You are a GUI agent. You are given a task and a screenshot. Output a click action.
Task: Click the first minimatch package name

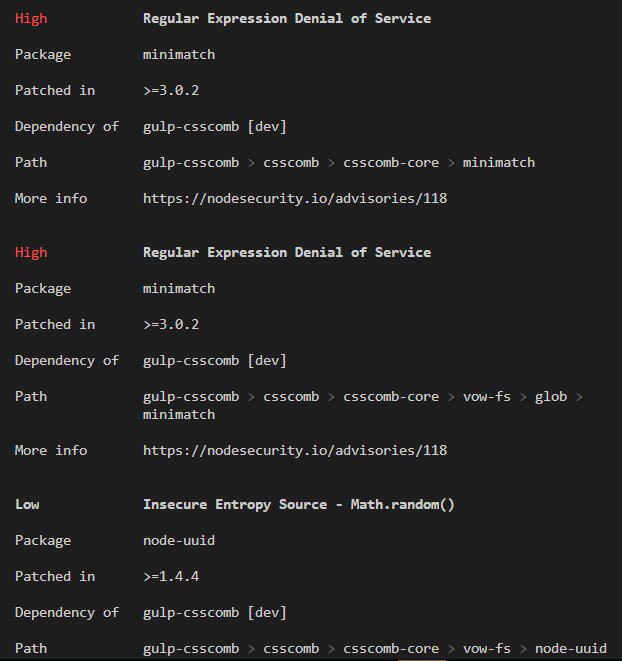[x=179, y=55]
